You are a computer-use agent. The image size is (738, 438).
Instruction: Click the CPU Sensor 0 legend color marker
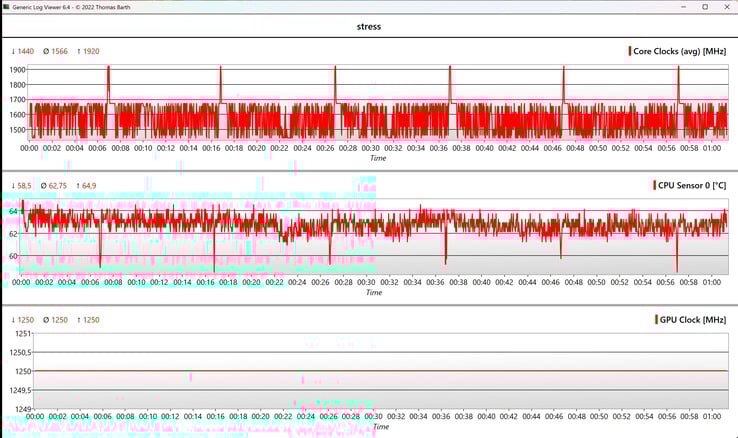(x=654, y=185)
